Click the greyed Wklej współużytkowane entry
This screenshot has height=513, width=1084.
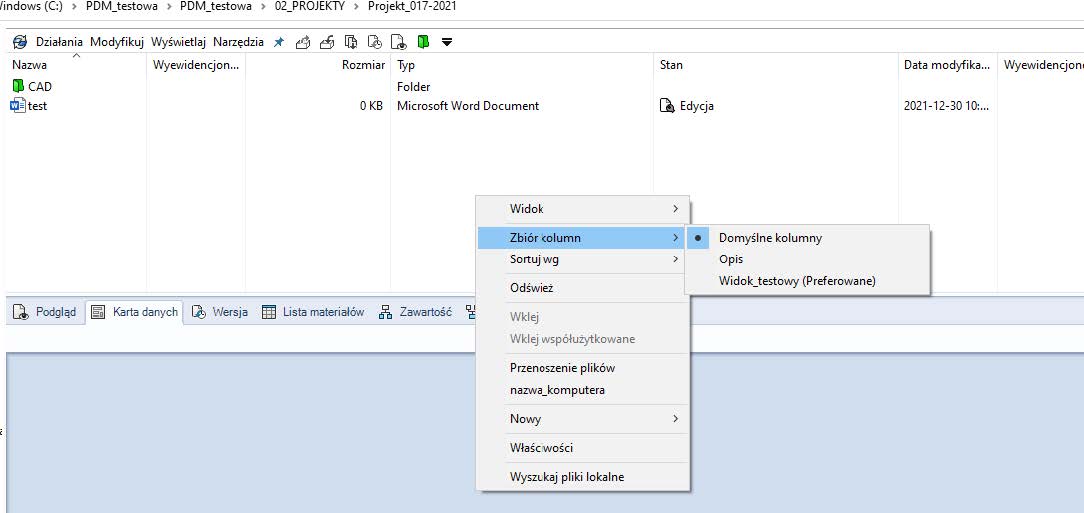tap(583, 339)
